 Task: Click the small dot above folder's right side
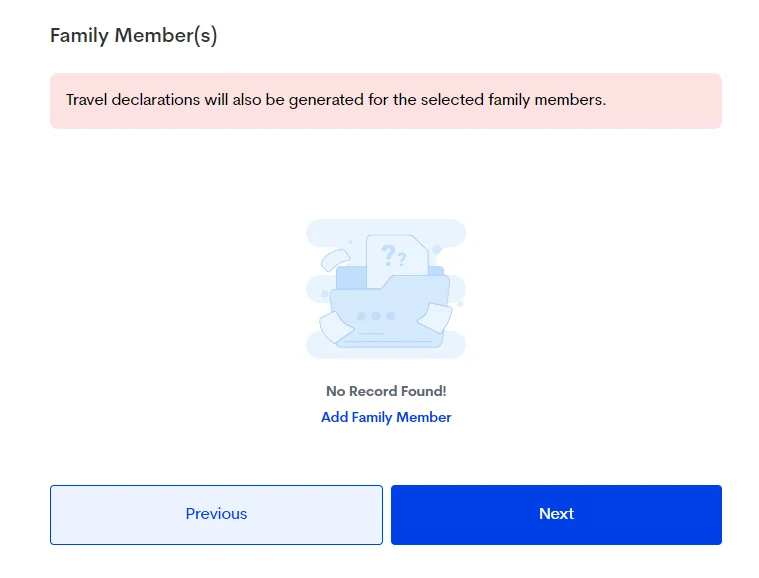click(x=437, y=249)
